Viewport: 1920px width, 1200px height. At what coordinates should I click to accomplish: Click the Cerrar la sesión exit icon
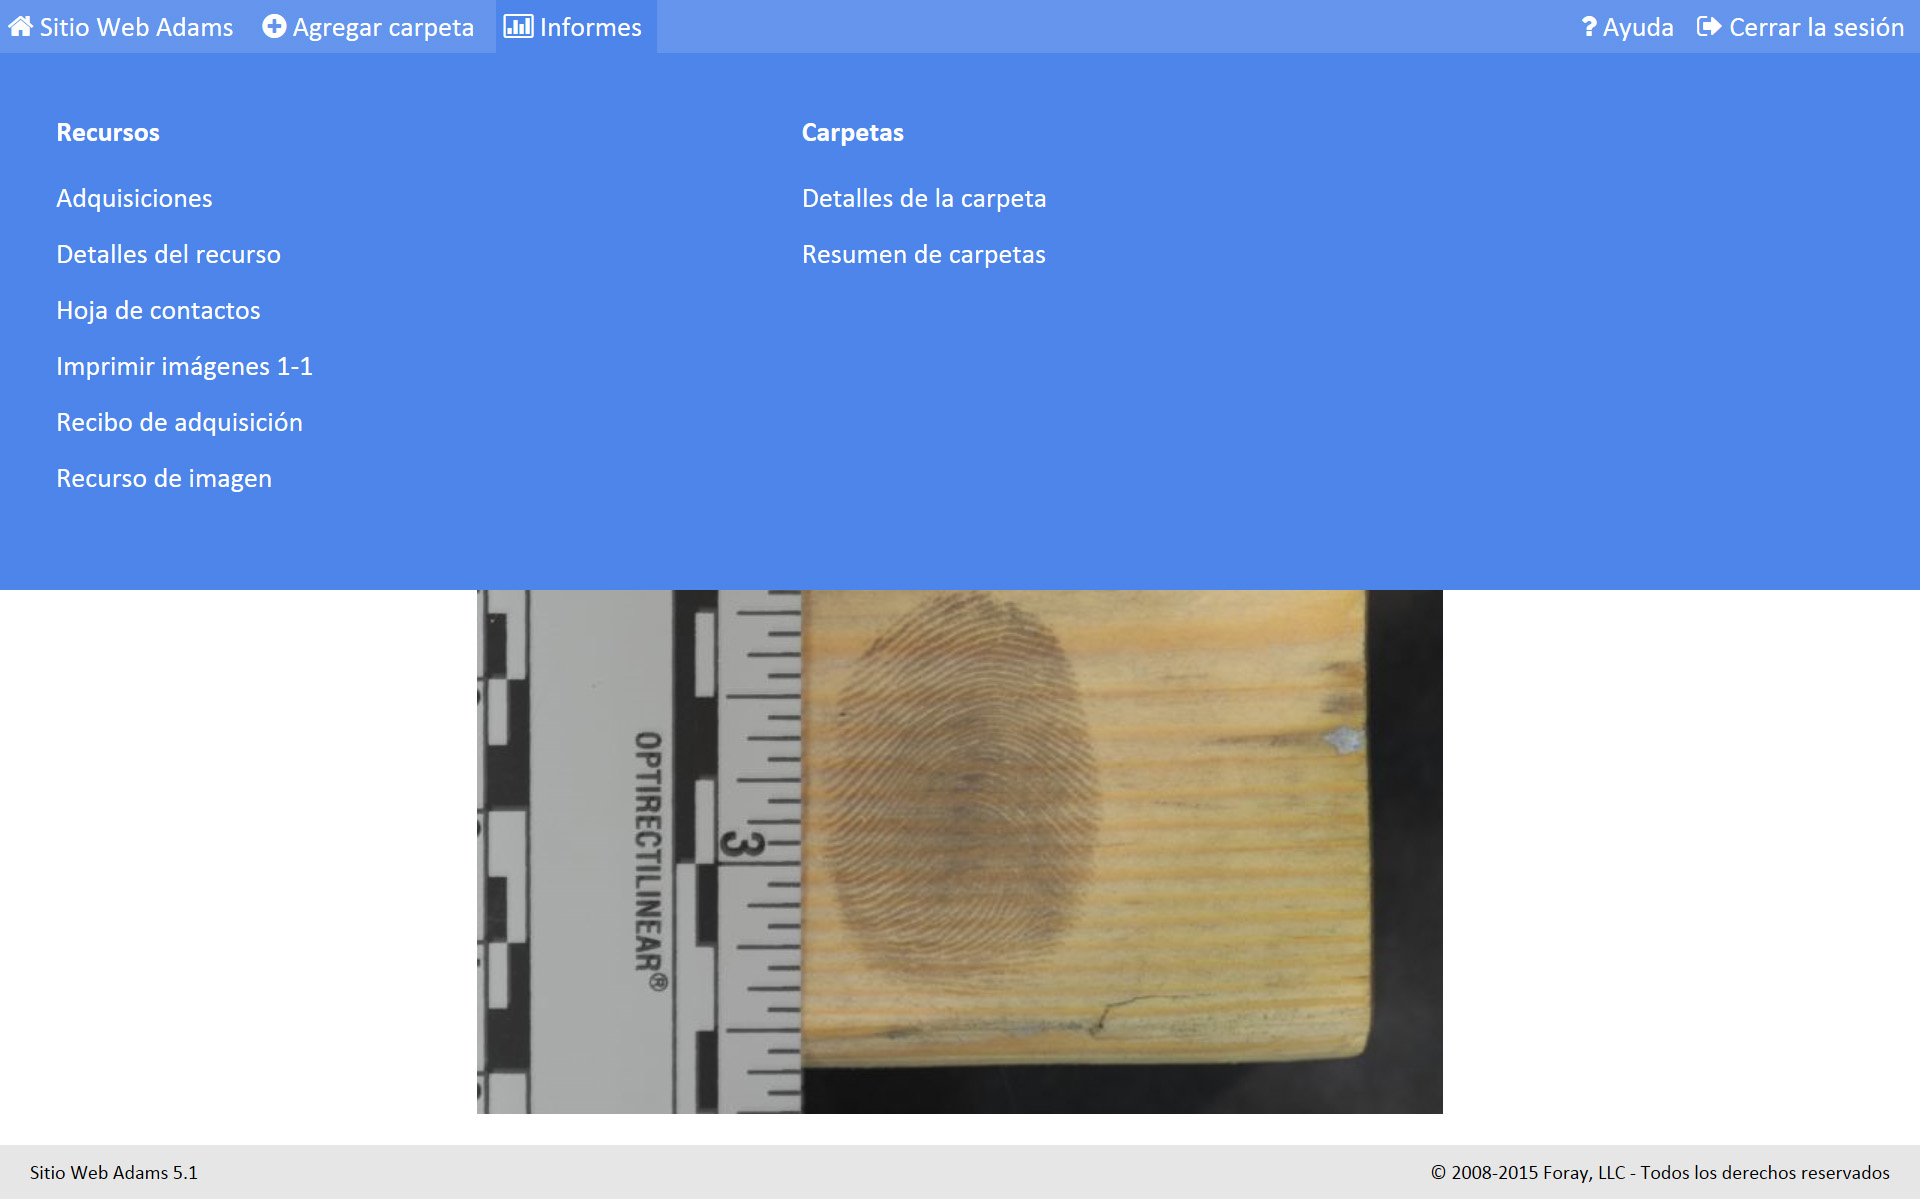[x=1709, y=26]
